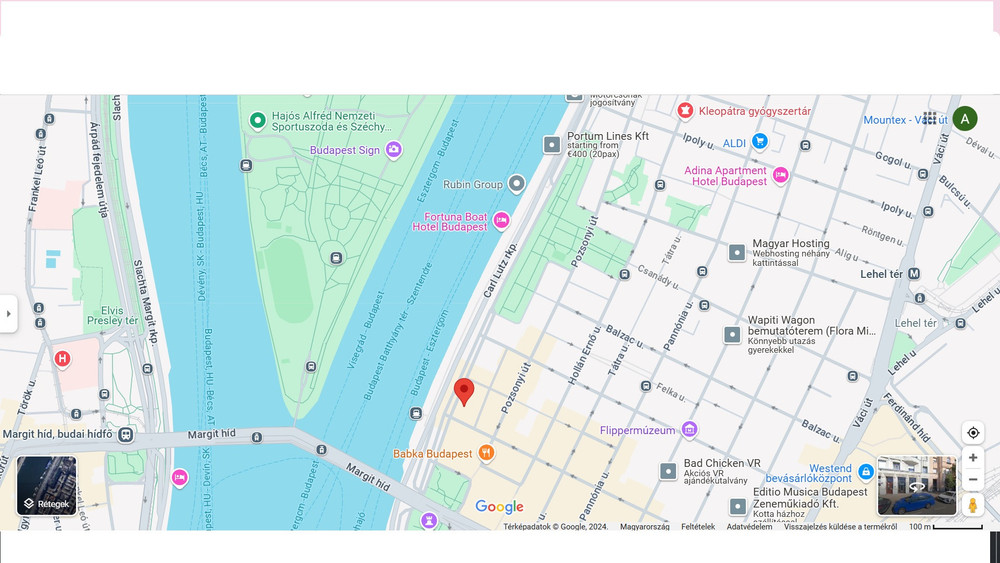The height and width of the screenshot is (563, 1000).
Task: Click the Google logo on the map
Action: pyautogui.click(x=499, y=507)
